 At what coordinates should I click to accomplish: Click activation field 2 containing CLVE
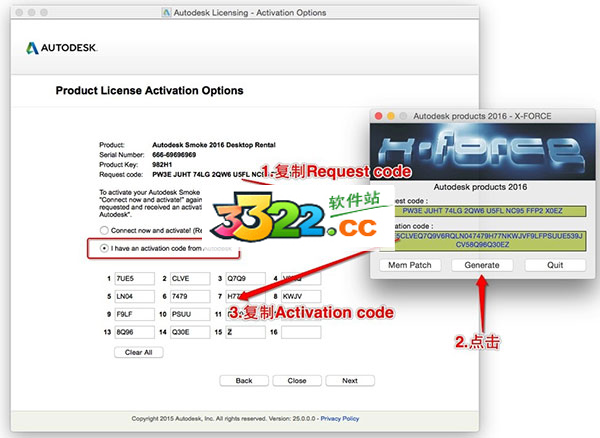point(190,278)
